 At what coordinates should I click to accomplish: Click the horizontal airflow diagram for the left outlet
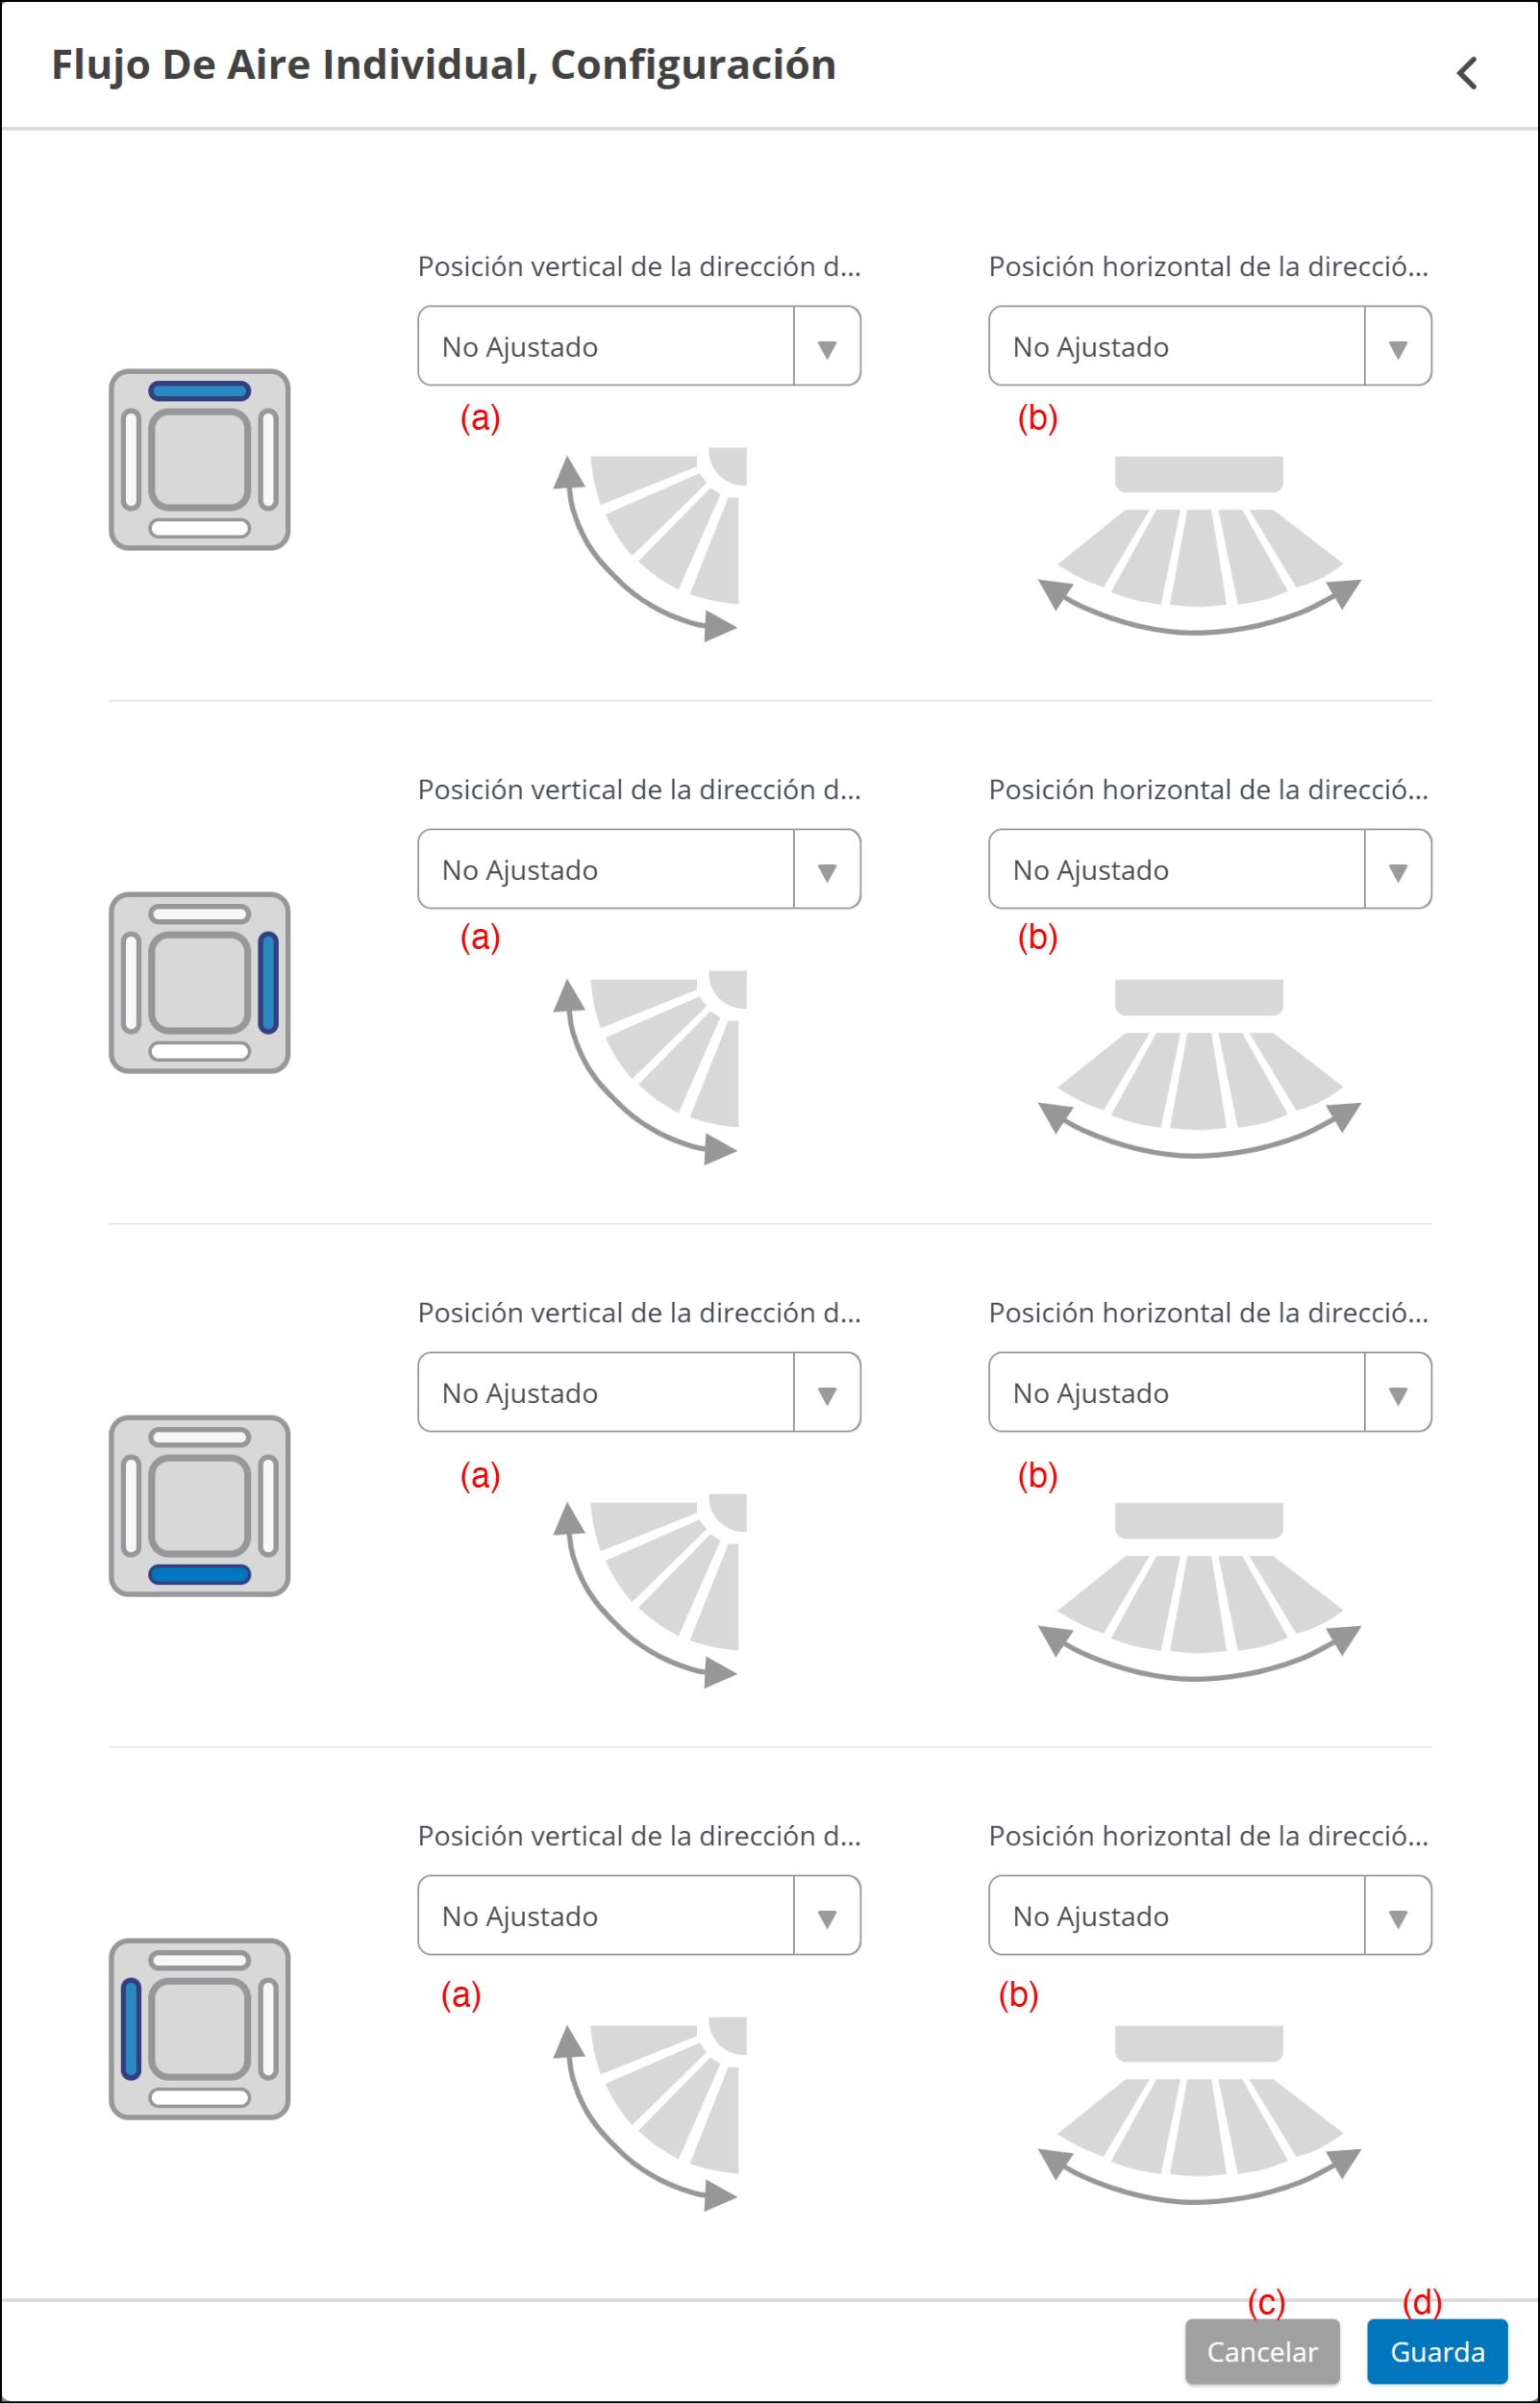pyautogui.click(x=1199, y=2113)
